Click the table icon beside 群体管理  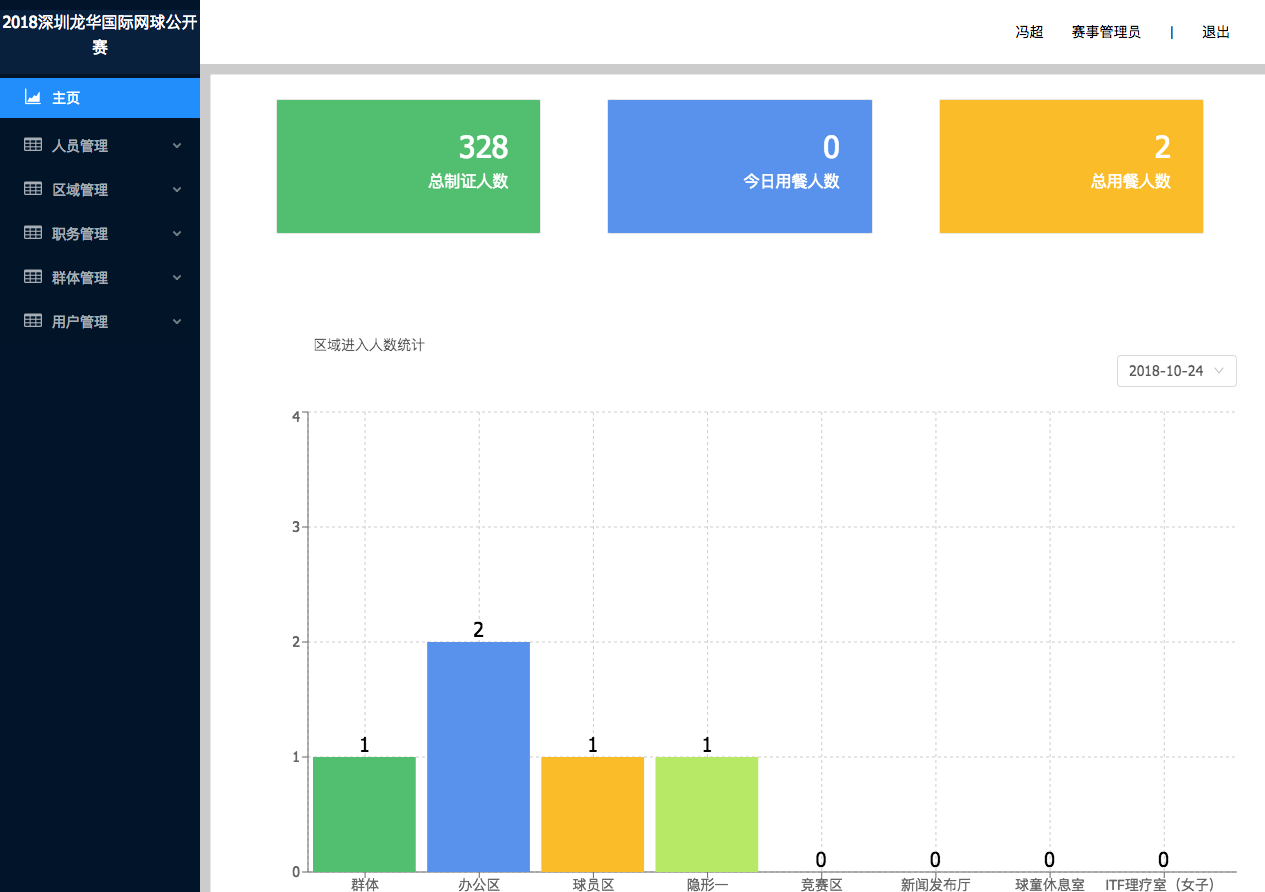(x=33, y=277)
